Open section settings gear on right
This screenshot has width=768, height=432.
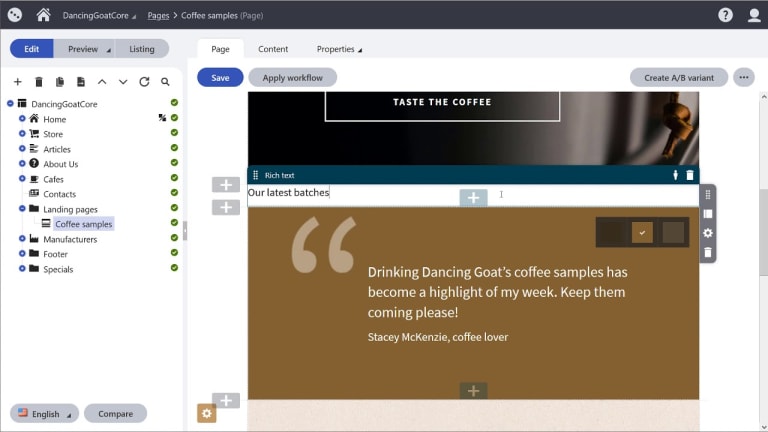coord(708,233)
